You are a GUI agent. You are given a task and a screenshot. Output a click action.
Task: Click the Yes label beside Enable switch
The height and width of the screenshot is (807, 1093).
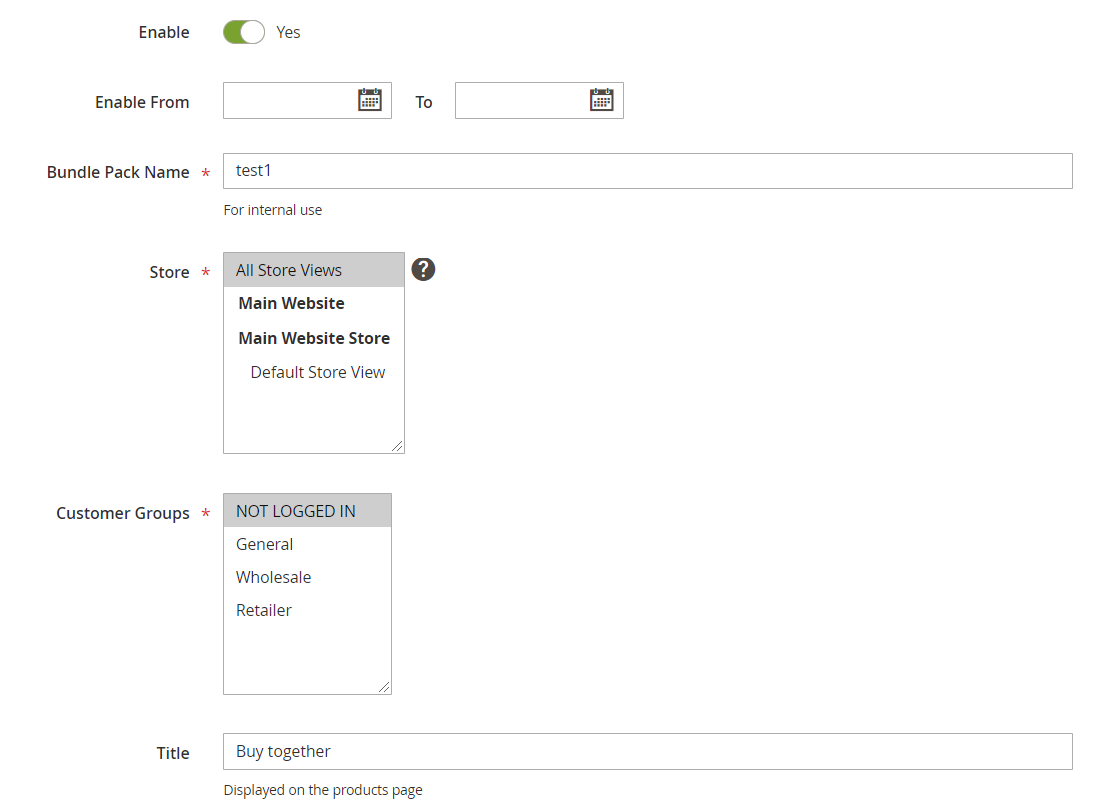(288, 32)
